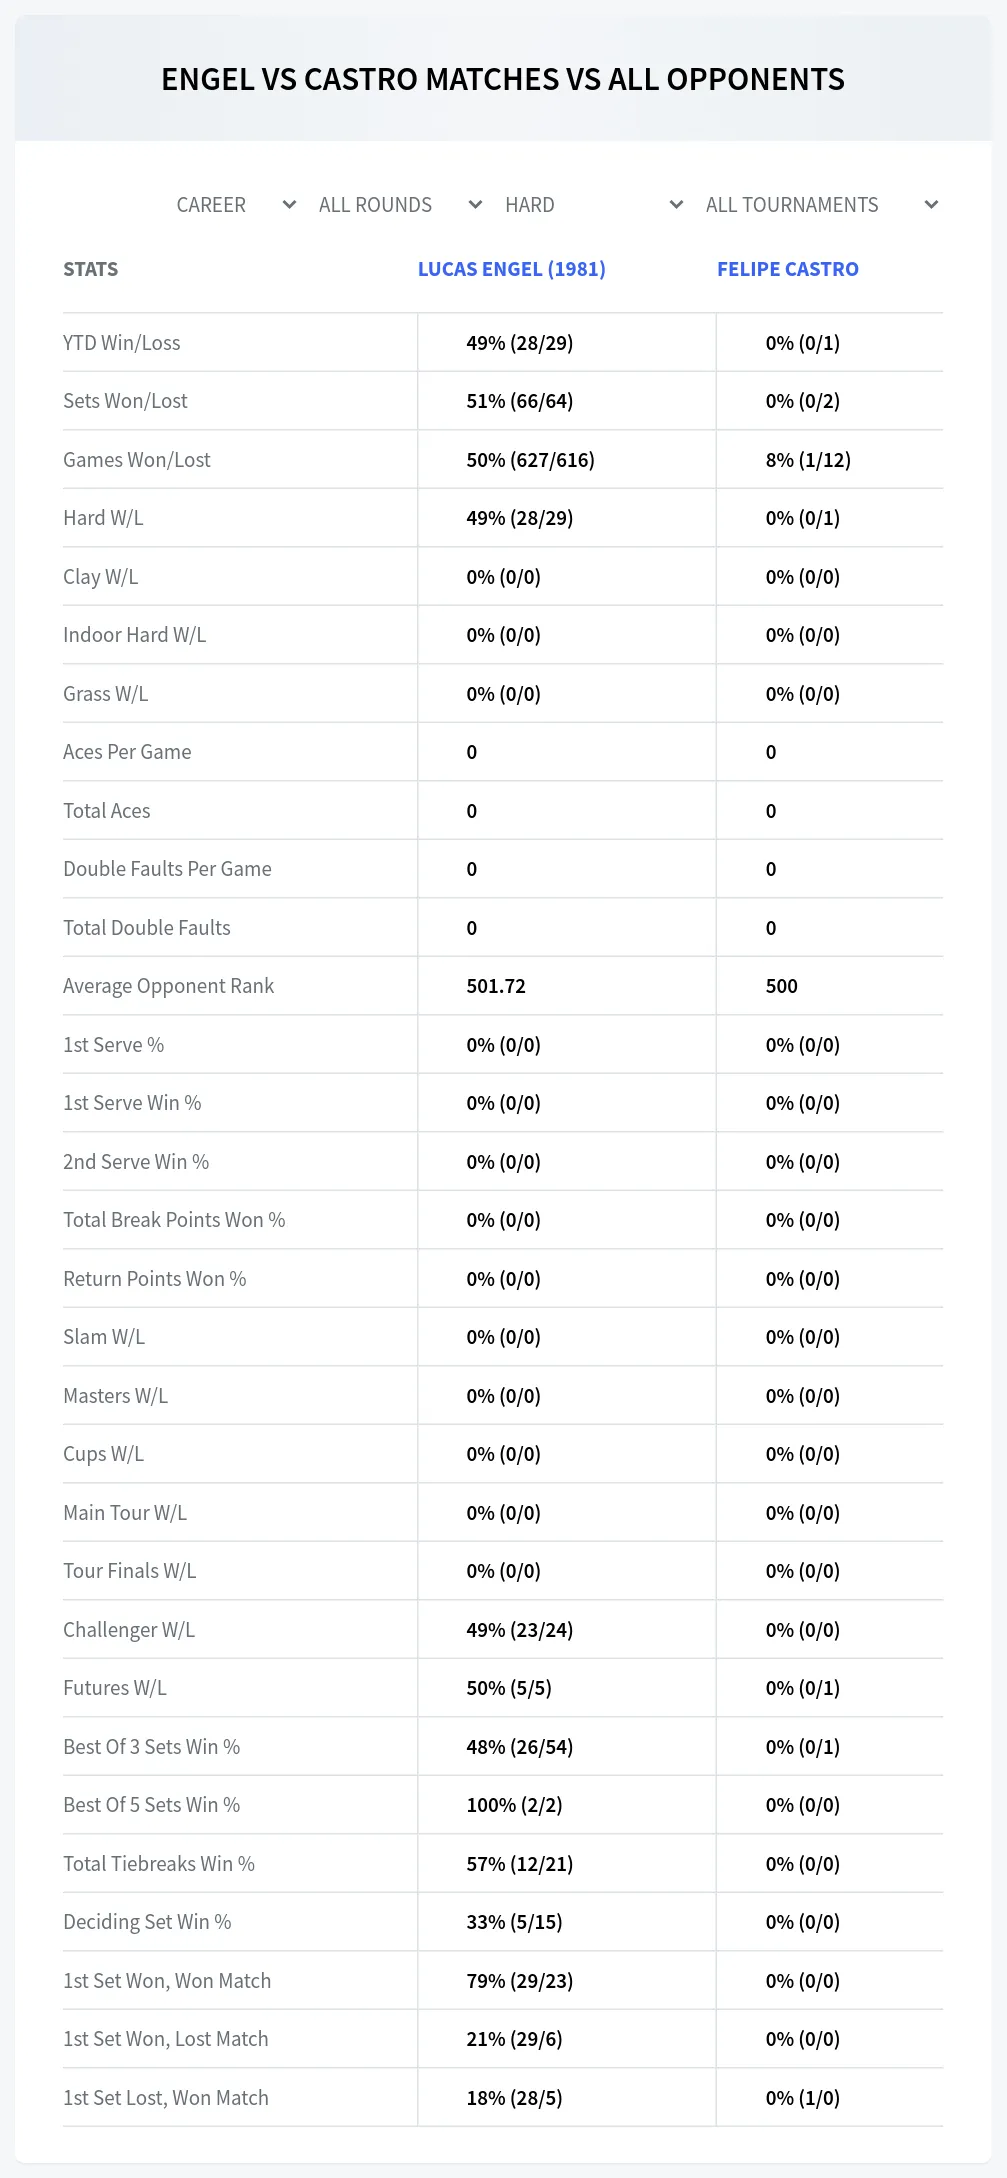This screenshot has width=1007, height=2178.
Task: Select the Challenger W/L row label
Action: 129,1630
